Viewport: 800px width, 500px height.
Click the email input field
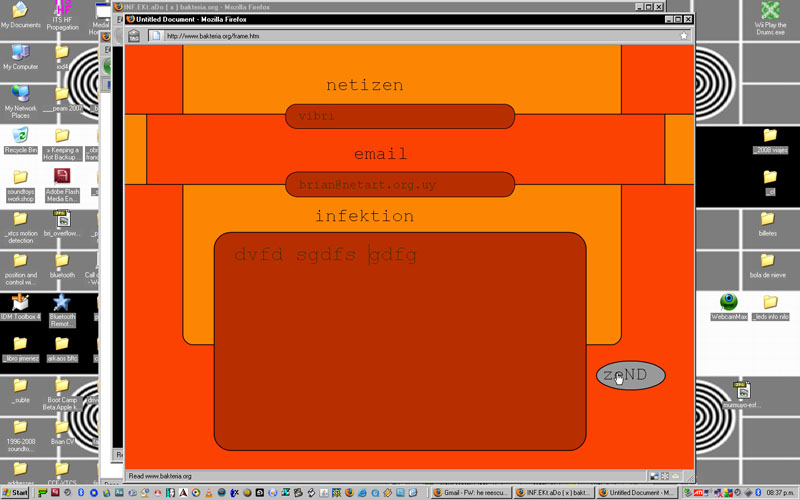(x=399, y=185)
